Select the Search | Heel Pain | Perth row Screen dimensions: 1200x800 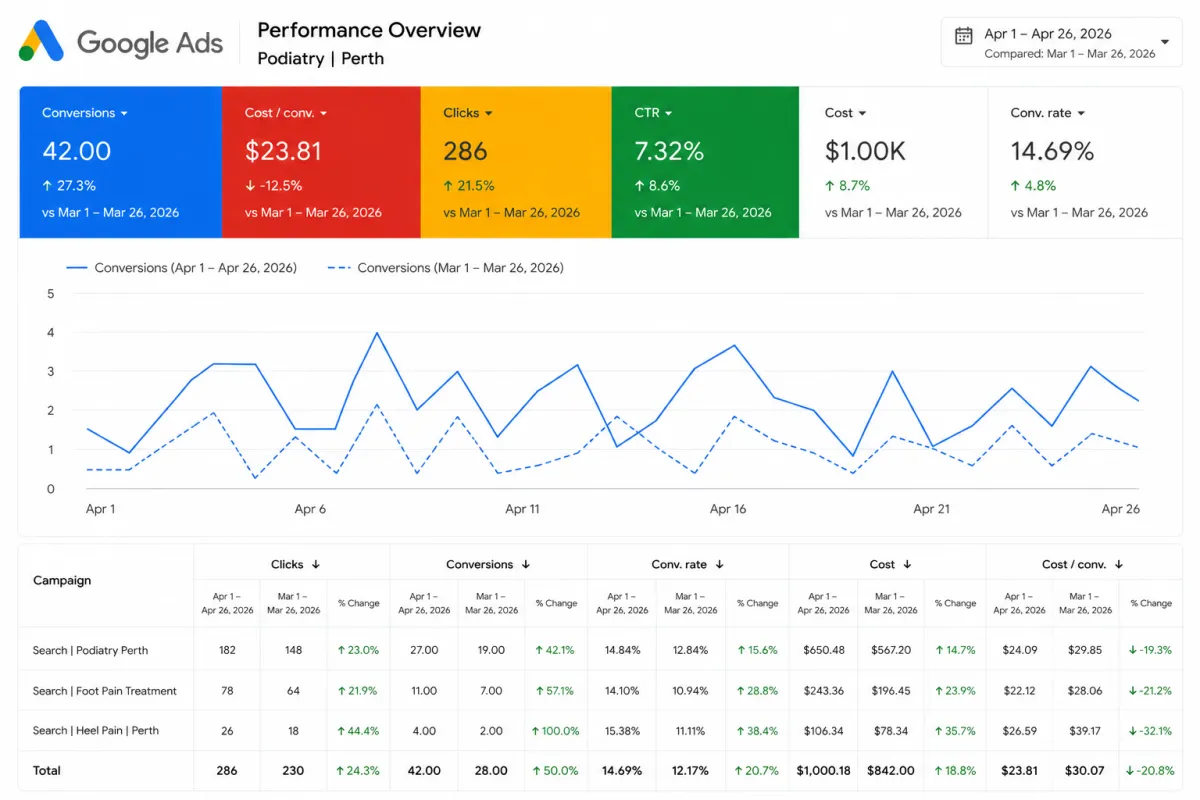tap(600, 731)
